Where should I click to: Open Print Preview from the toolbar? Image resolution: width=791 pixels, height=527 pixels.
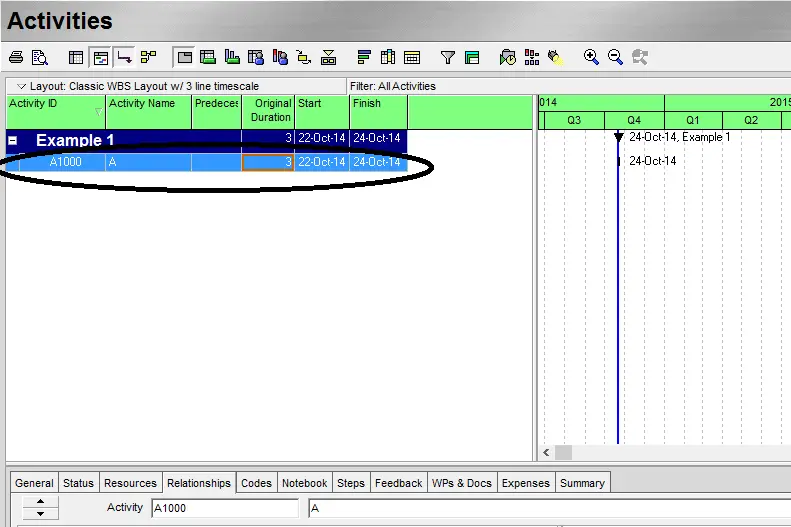[x=39, y=57]
